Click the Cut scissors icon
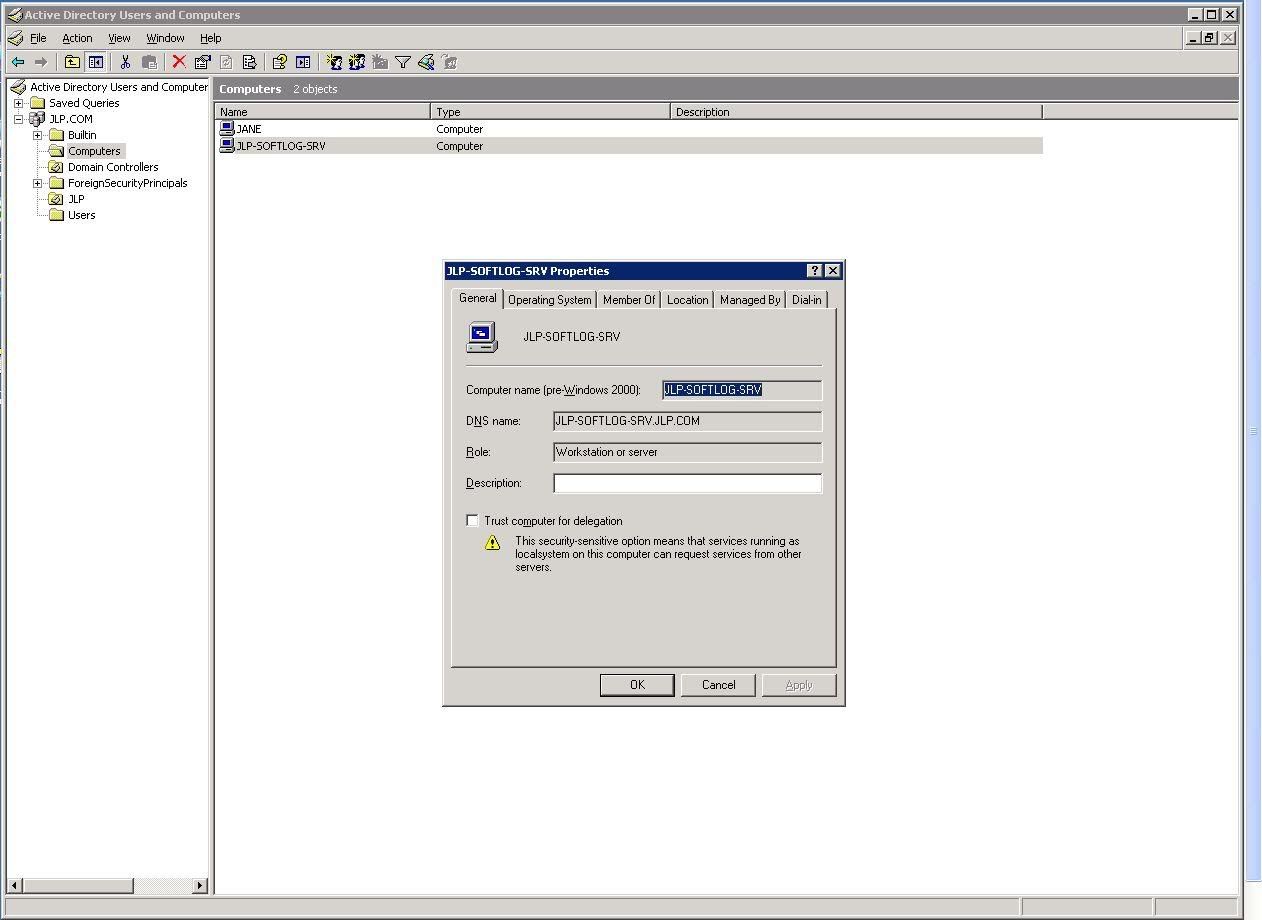The height and width of the screenshot is (920, 1262). (x=125, y=62)
